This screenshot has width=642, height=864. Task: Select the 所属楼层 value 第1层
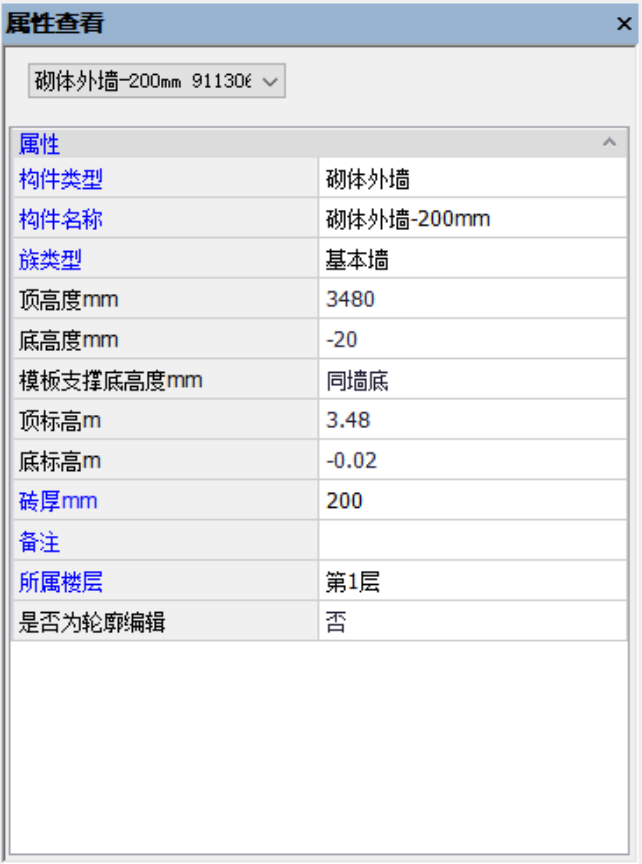[472, 582]
